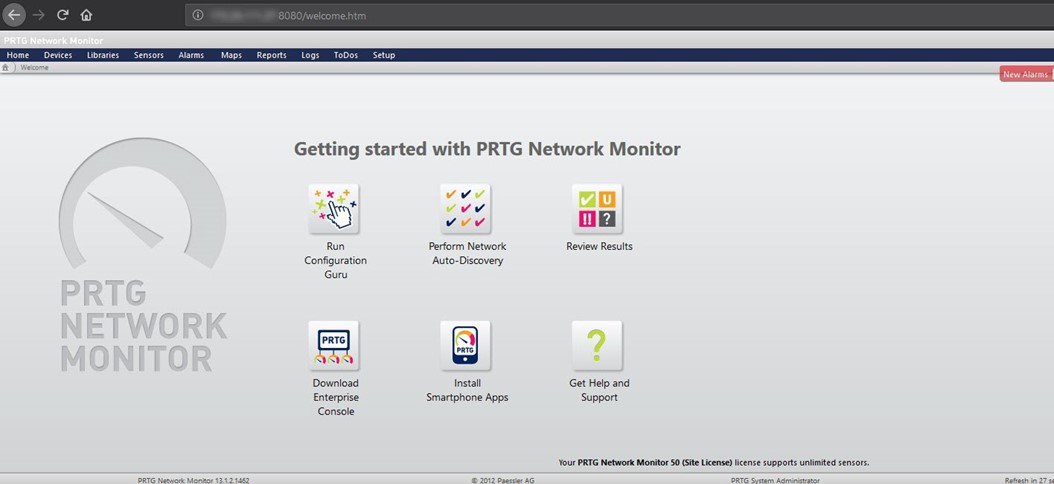Click the browser forward arrow

[x=39, y=15]
